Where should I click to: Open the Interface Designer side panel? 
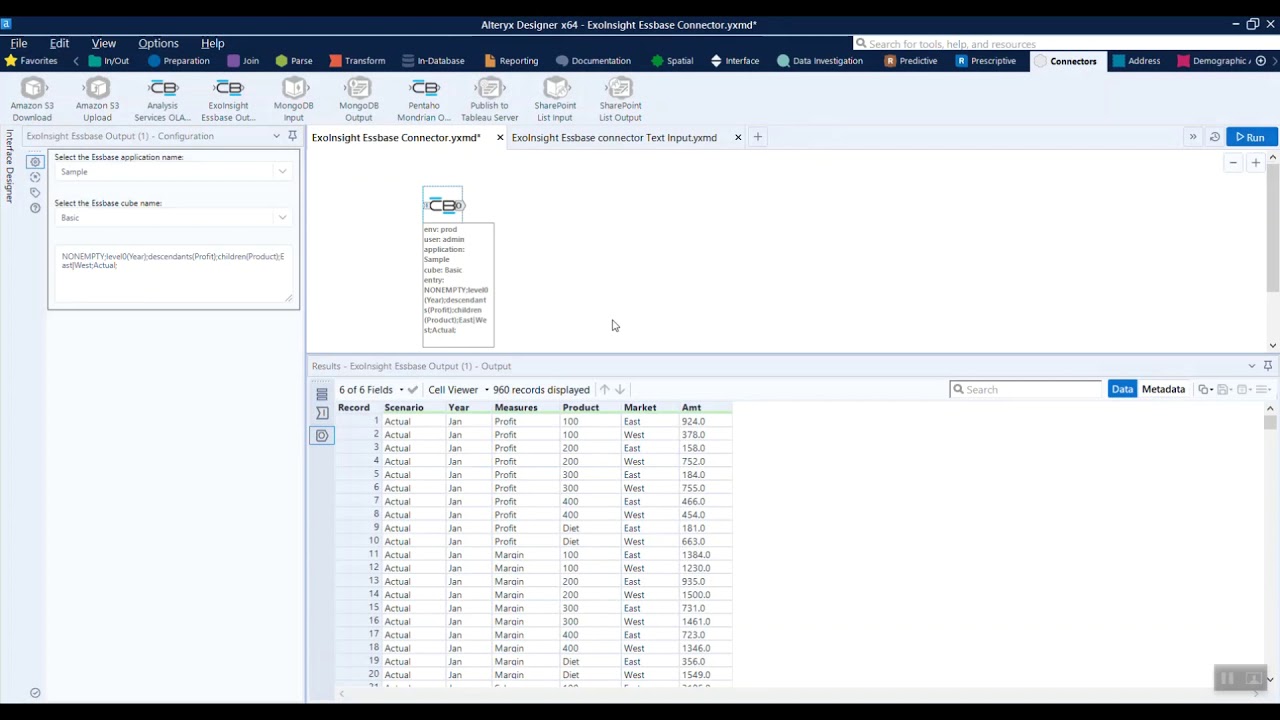point(9,166)
